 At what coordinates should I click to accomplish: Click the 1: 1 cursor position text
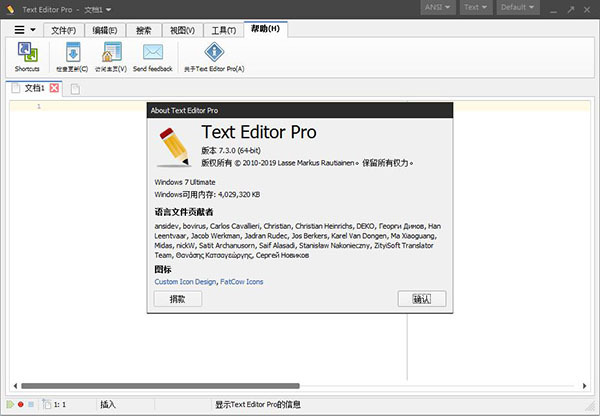(60, 405)
